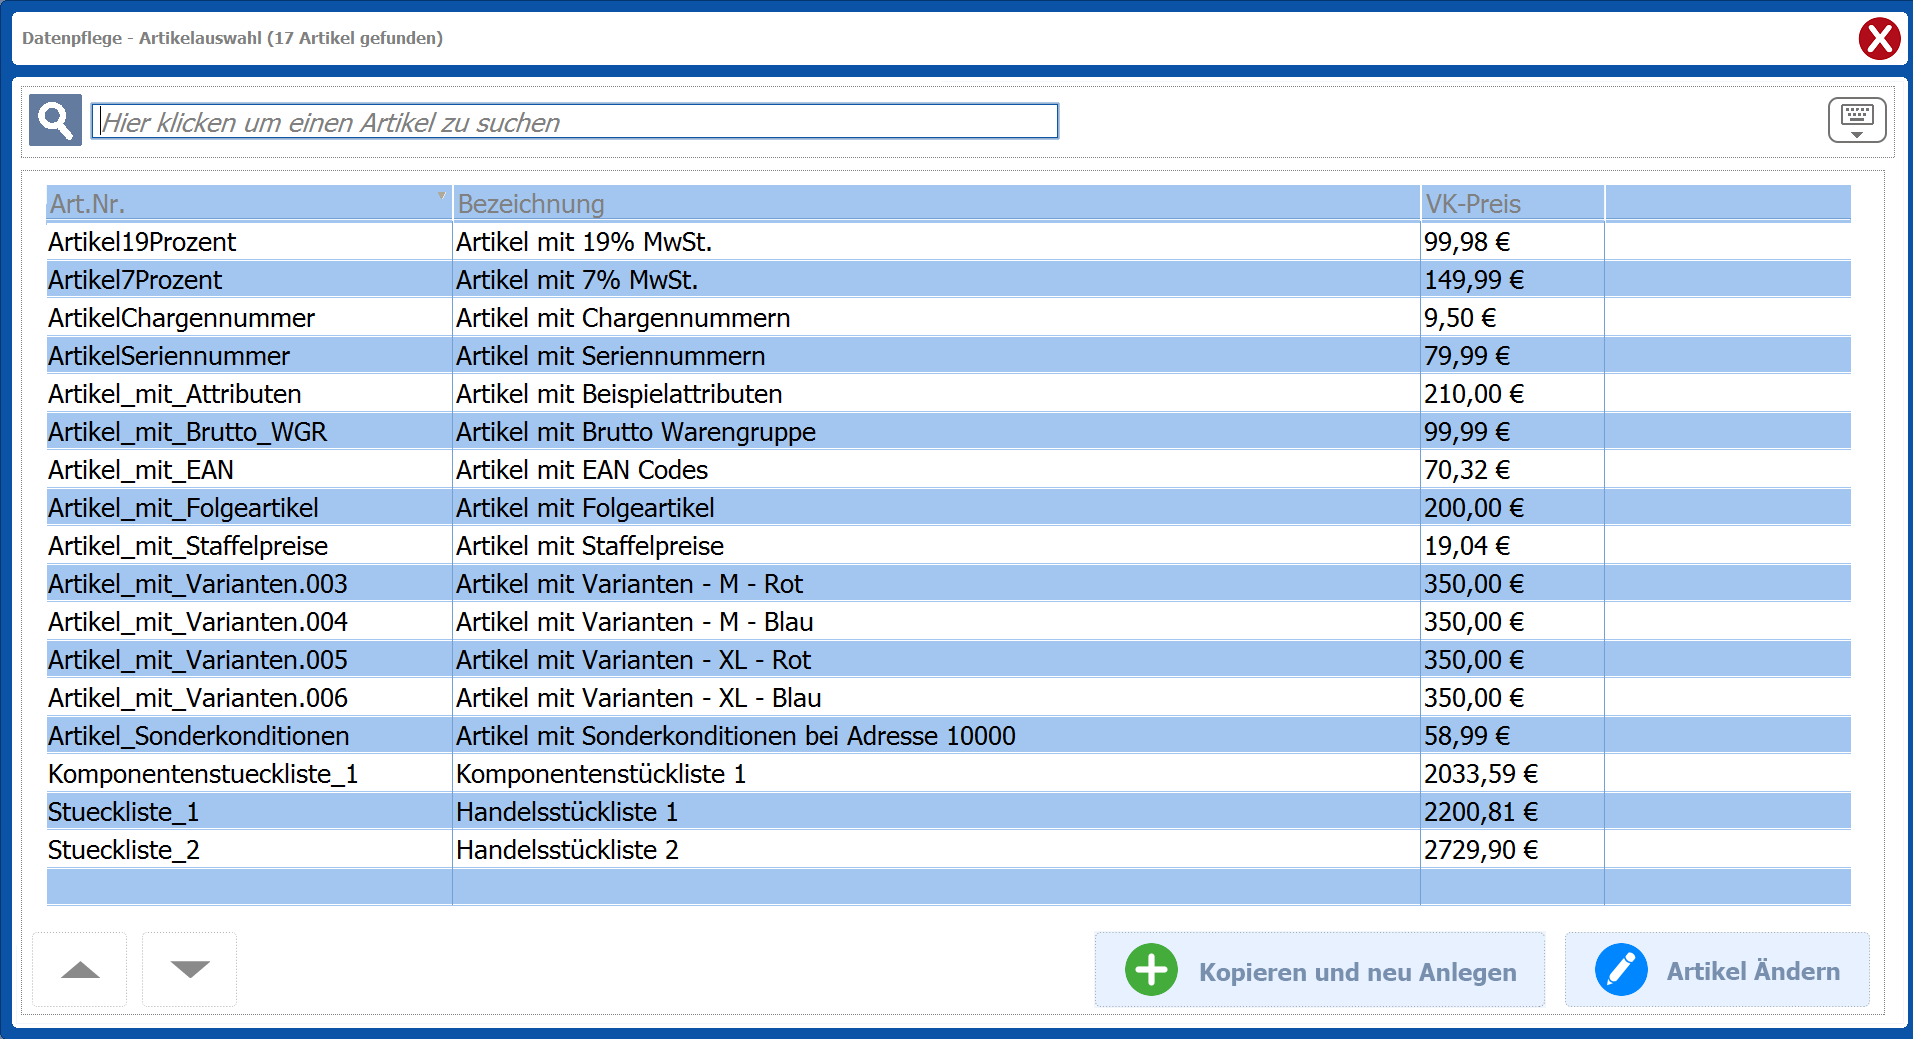This screenshot has width=1913, height=1039.
Task: Click the 58,99 € price cell
Action: [x=1467, y=736]
